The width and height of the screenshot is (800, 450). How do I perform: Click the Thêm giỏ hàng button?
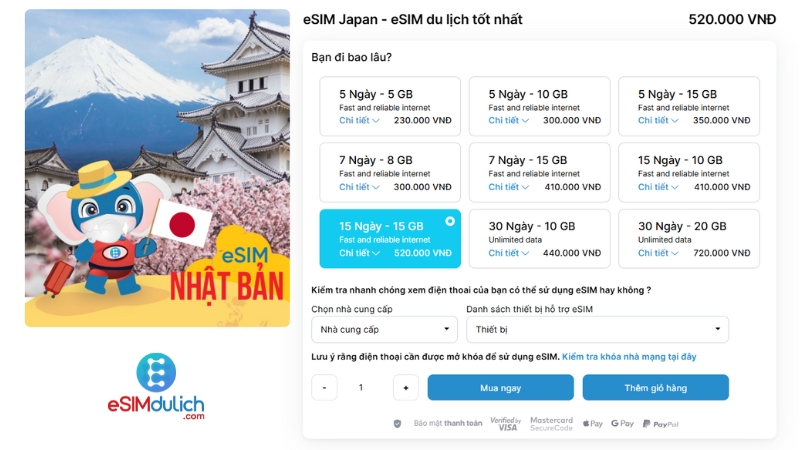656,388
